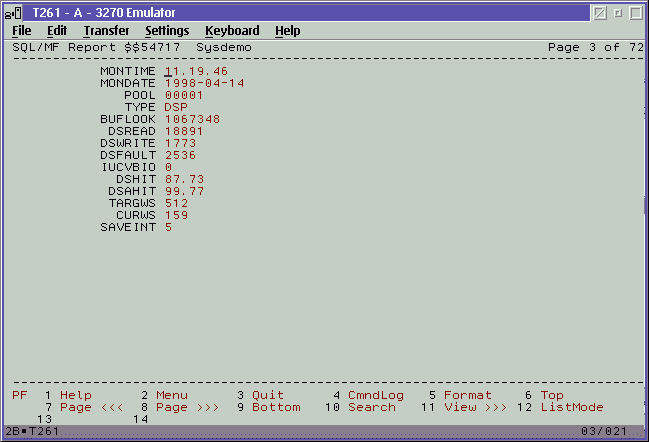Click the DSFAULT value 2536
Screen dimensions: 649x442
(x=180, y=155)
